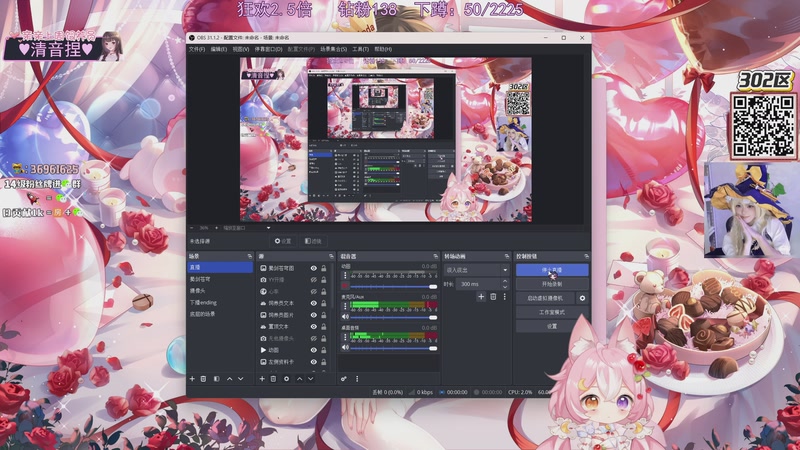
Task: Move the selected scene up
Action: tap(230, 379)
